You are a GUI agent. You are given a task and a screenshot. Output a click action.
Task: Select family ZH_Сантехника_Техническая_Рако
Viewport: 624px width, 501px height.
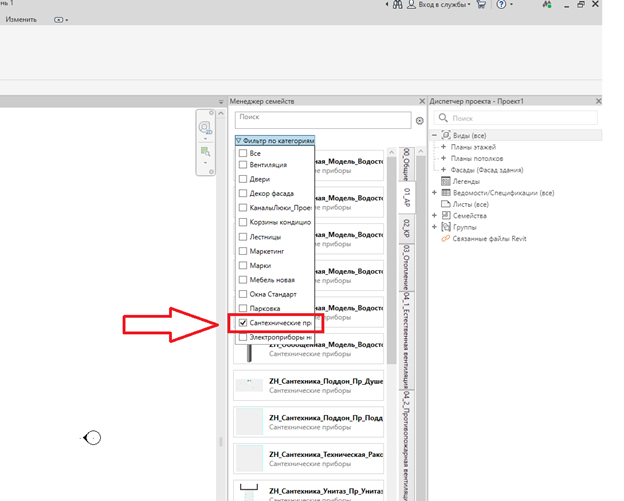click(x=309, y=458)
